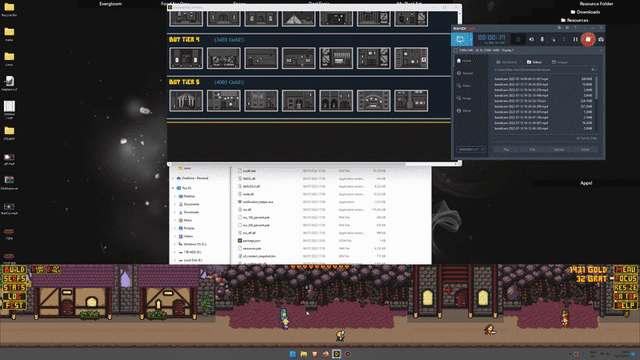
Task: Expand OneDrive - Personal in Explorer tree
Action: [x=173, y=178]
